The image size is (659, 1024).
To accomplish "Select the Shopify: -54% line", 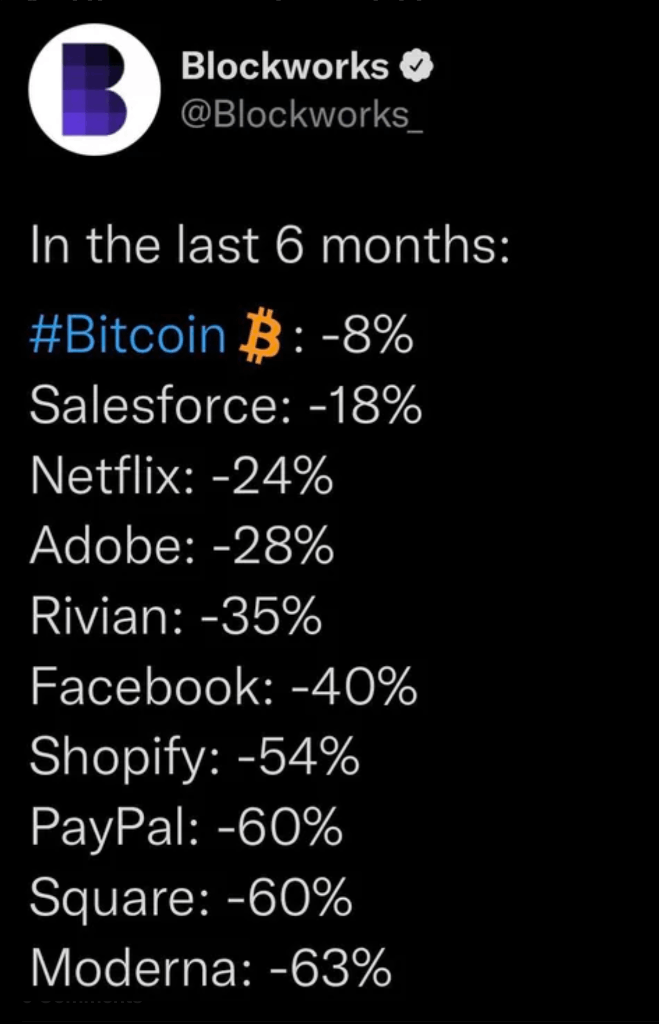I will [x=195, y=758].
